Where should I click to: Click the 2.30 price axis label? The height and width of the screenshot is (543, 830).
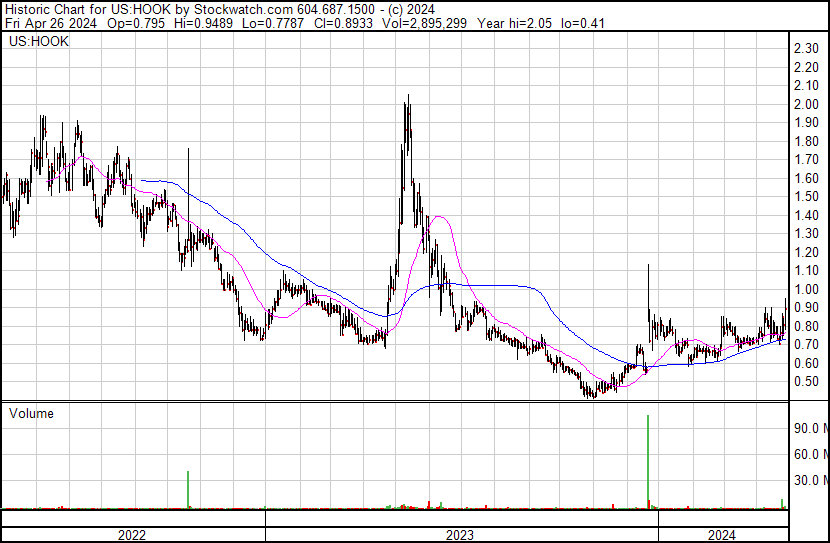(806, 48)
